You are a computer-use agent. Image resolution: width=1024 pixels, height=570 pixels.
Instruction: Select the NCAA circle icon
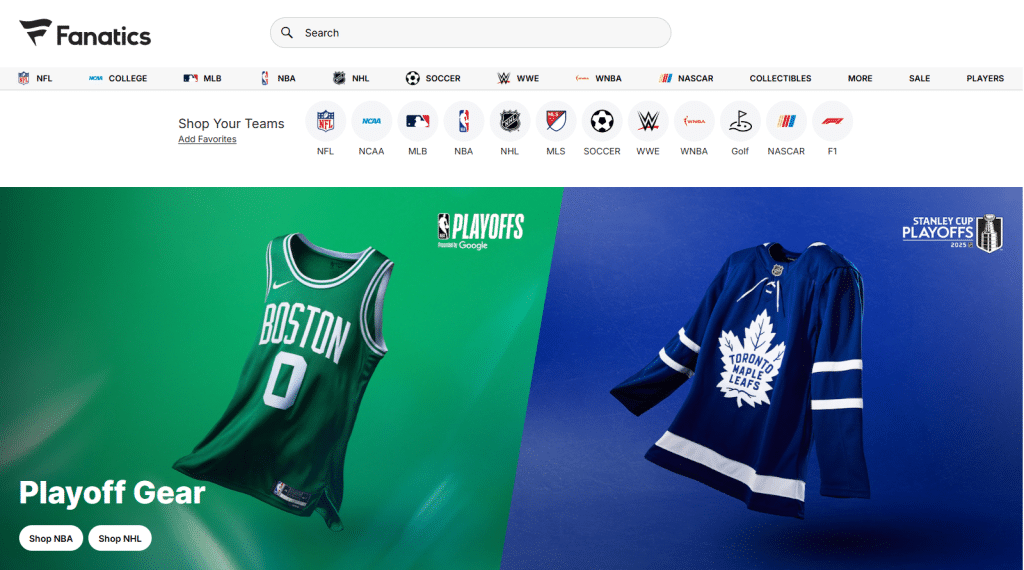tap(371, 122)
